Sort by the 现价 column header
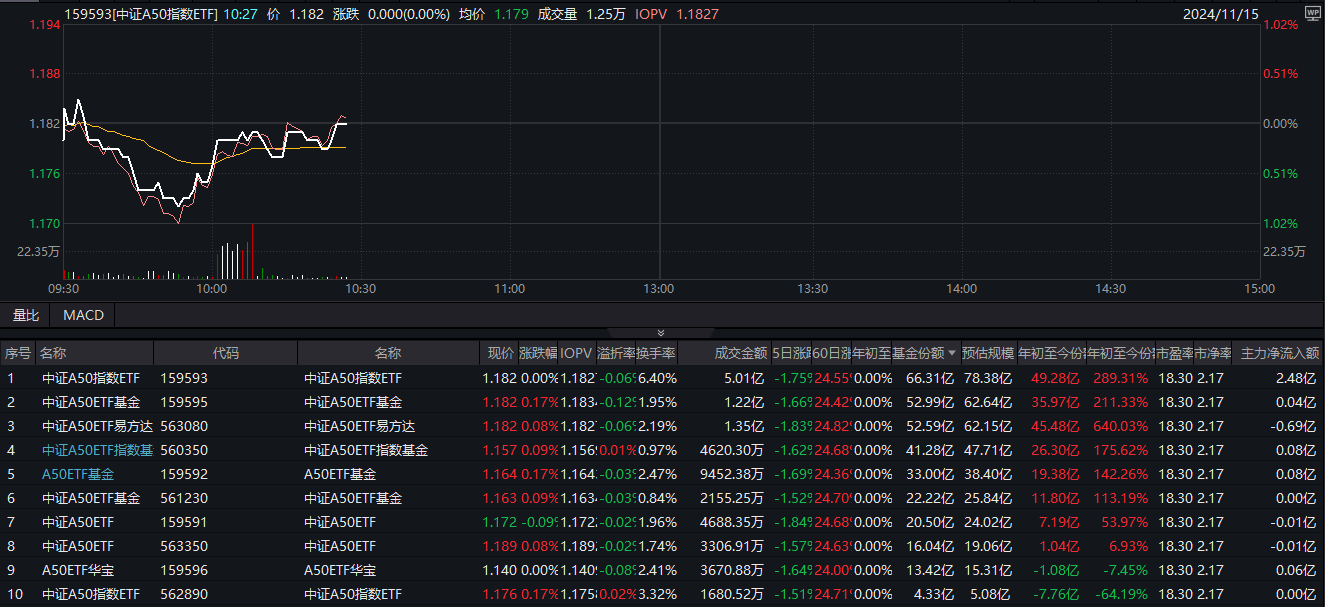This screenshot has width=1325, height=607. pos(500,353)
